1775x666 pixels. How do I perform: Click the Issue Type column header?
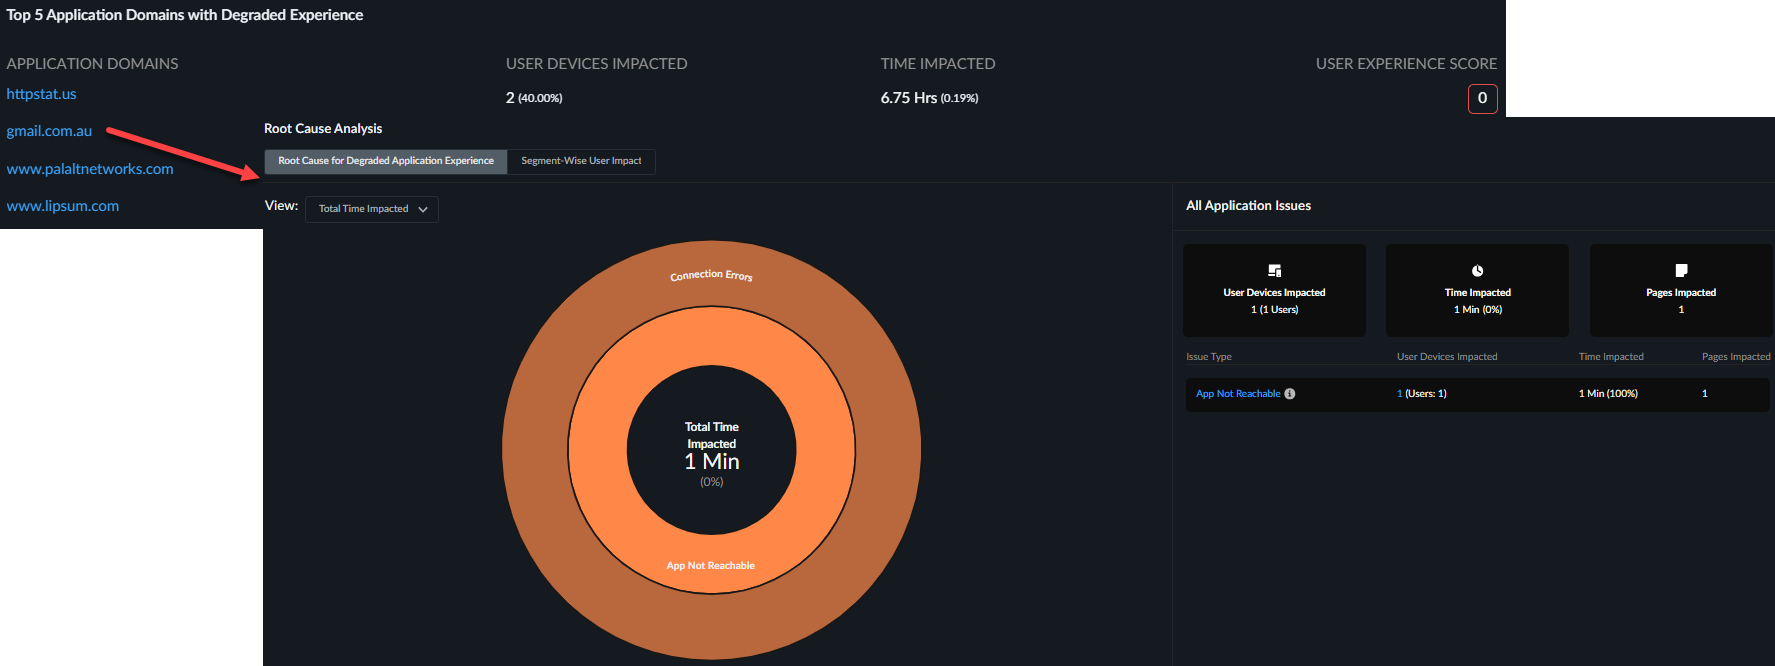(x=1208, y=357)
